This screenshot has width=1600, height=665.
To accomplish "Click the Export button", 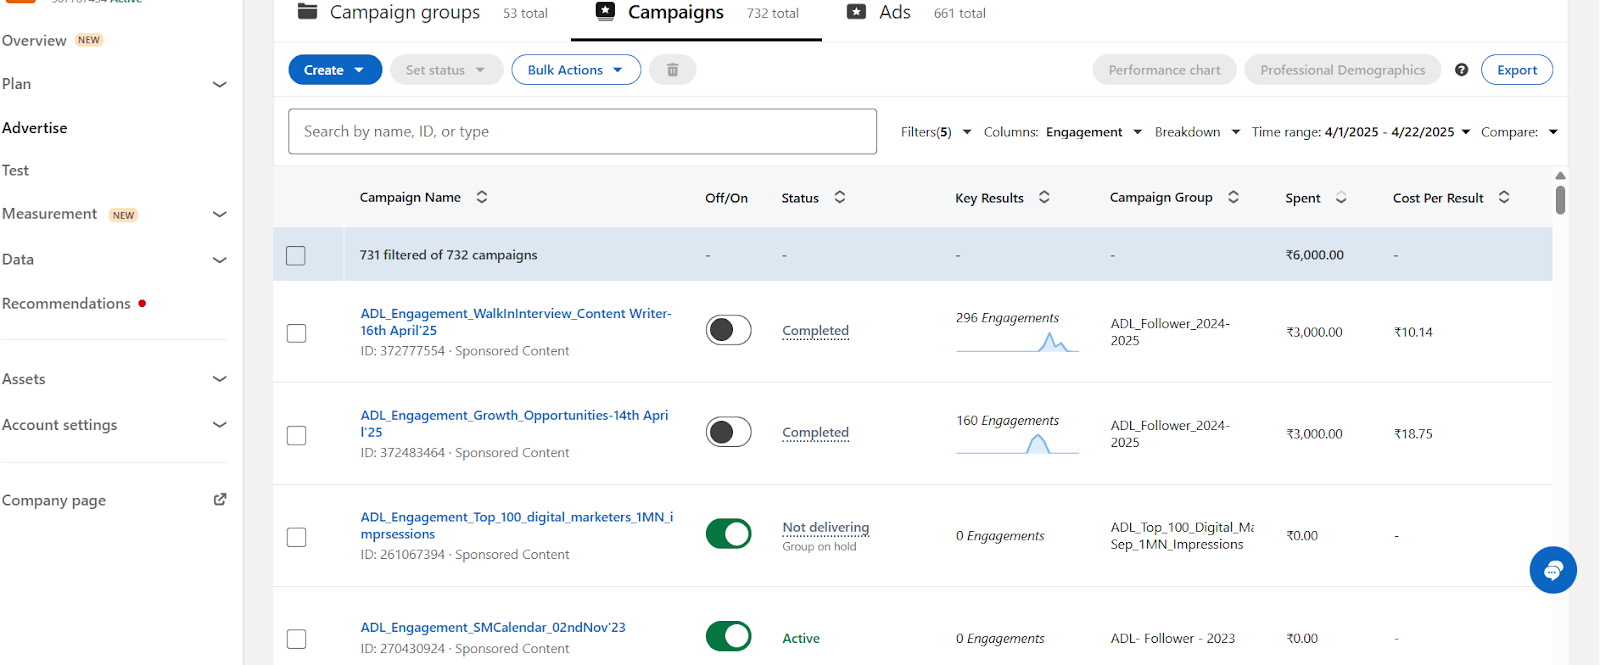I will pos(1517,70).
